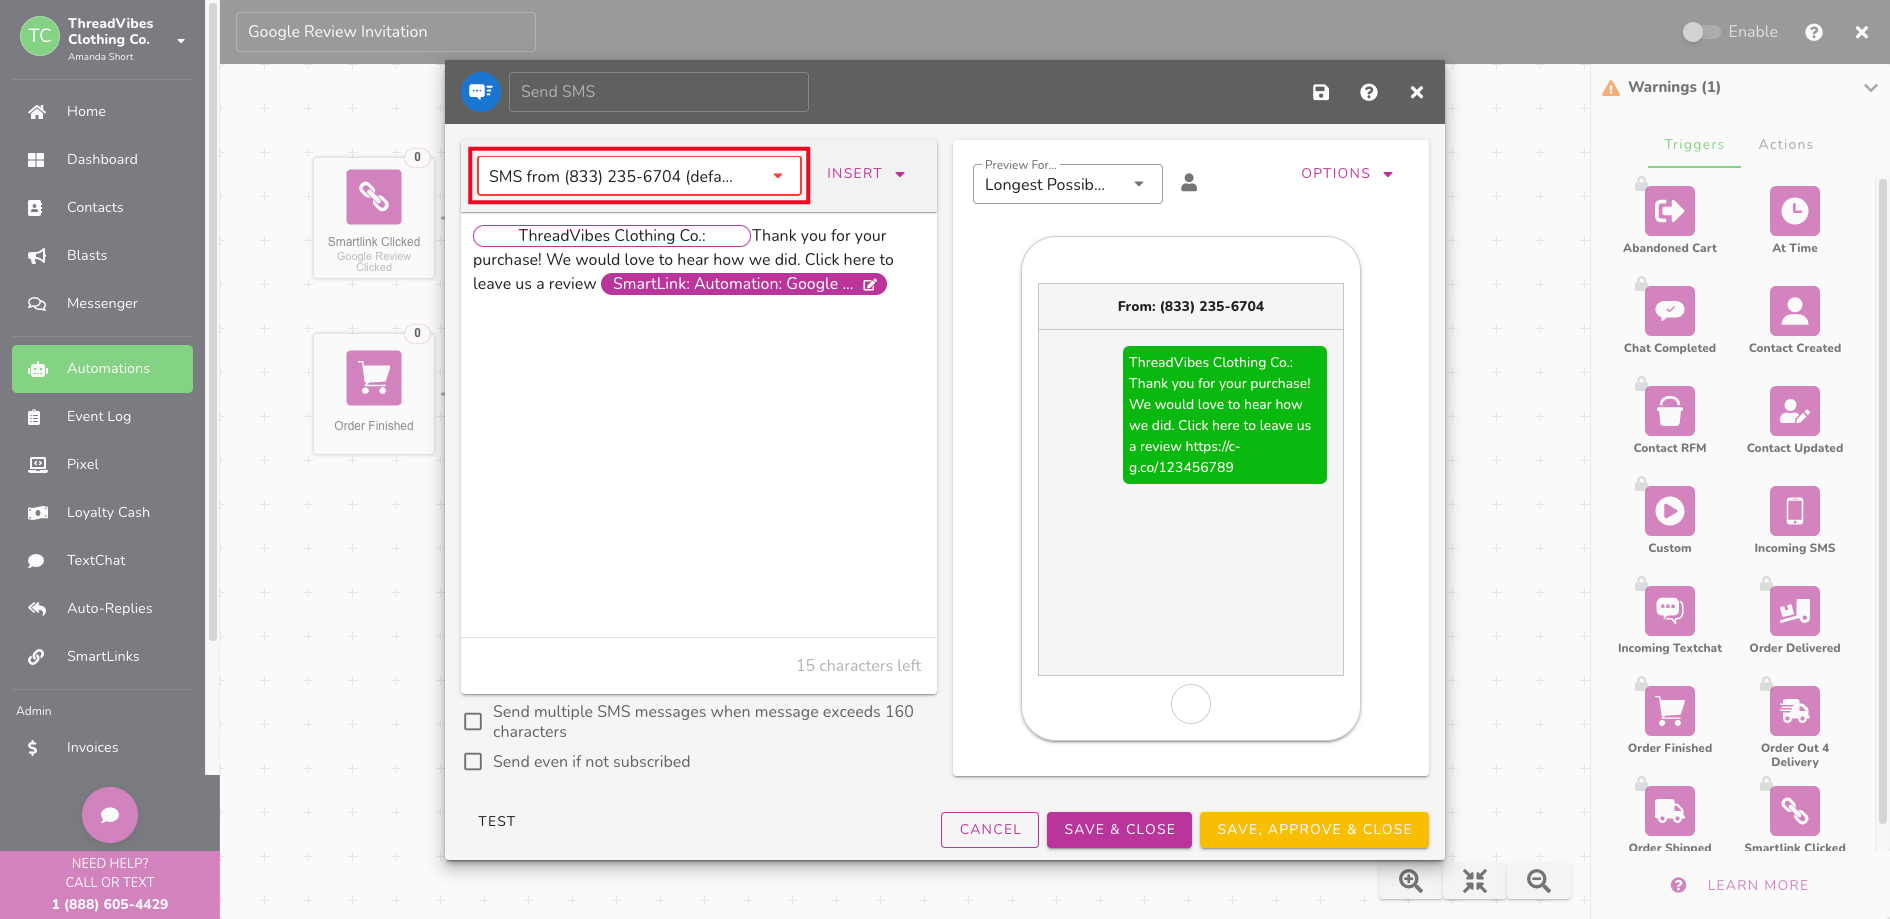This screenshot has width=1890, height=919.
Task: Open the ThreadVibes account switcher arrow
Action: coord(181,41)
